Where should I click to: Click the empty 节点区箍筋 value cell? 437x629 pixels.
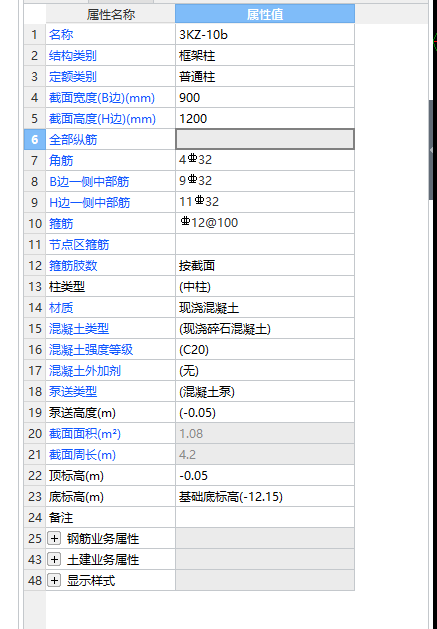265,244
